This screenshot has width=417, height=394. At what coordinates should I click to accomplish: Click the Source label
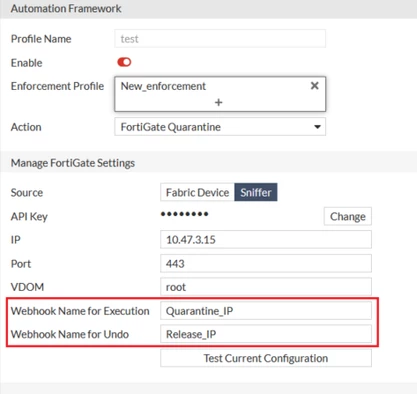[27, 192]
